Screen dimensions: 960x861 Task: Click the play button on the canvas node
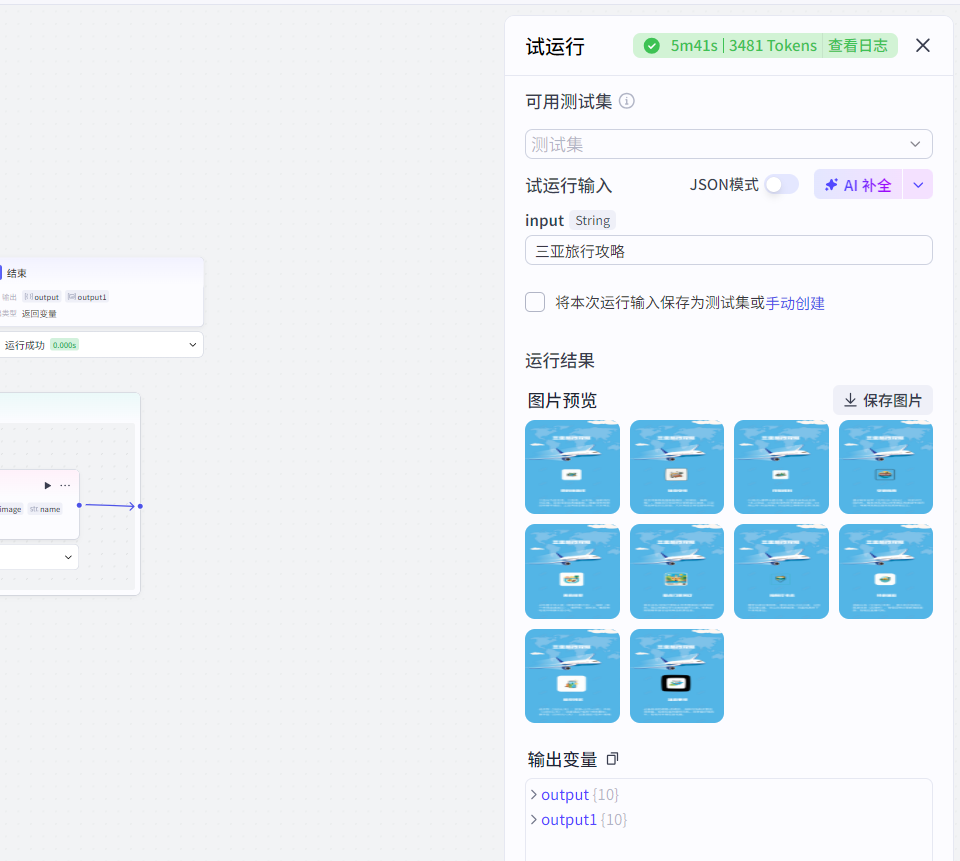(46, 484)
